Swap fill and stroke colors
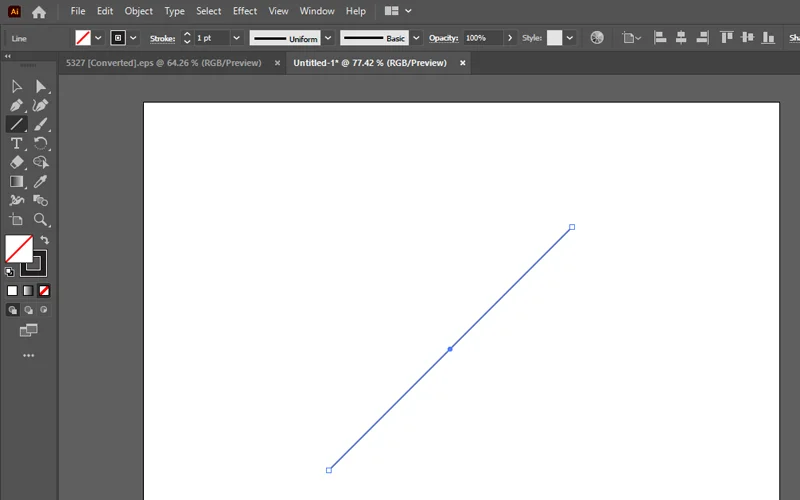 (45, 240)
